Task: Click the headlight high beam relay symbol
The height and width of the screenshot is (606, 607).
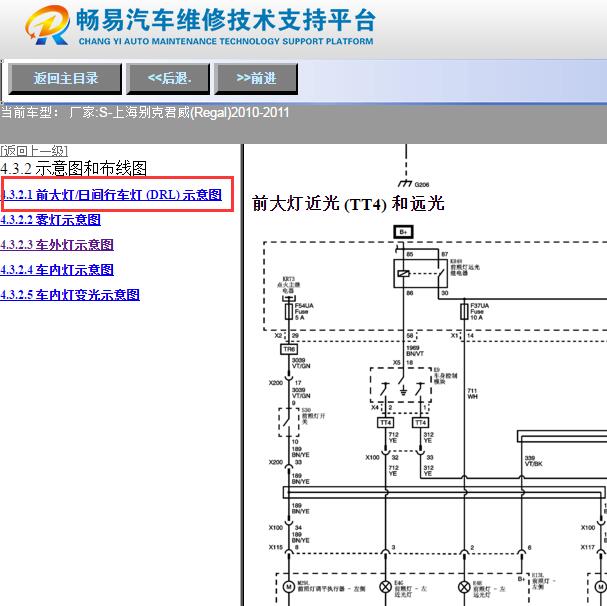Action: (x=420, y=273)
